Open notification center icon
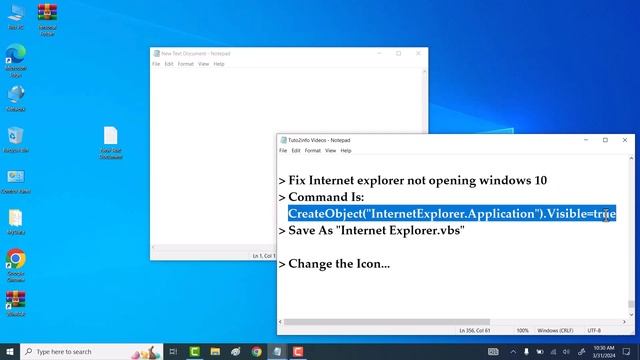The width and height of the screenshot is (640, 360). 627,351
